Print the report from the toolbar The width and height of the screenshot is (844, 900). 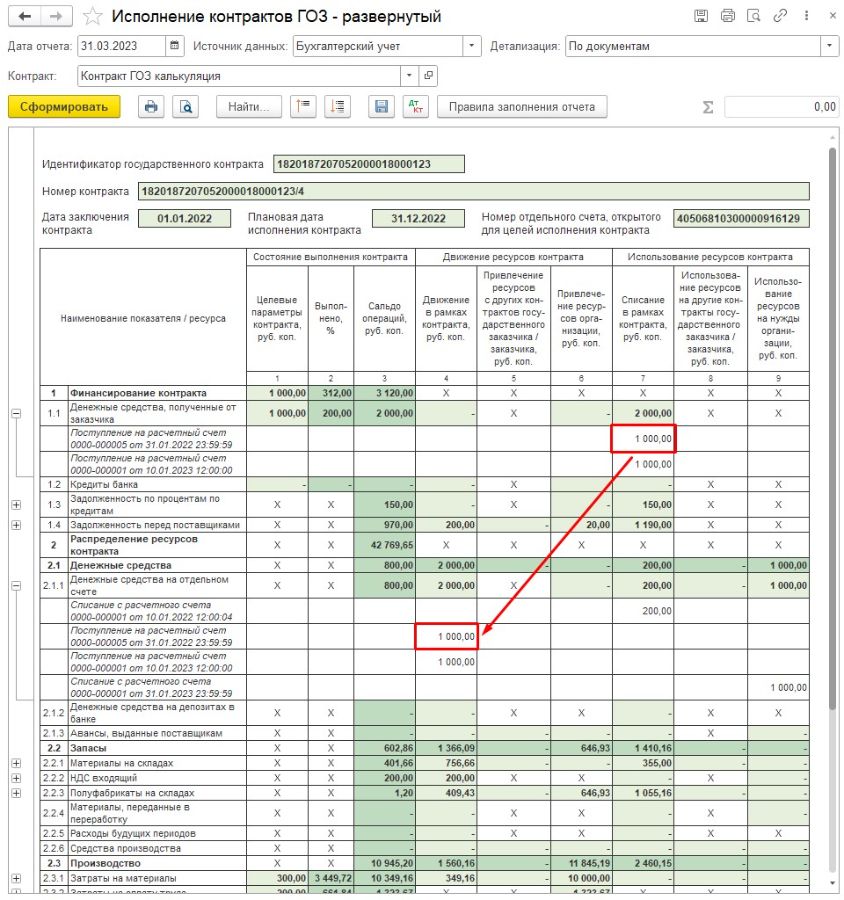coord(151,107)
